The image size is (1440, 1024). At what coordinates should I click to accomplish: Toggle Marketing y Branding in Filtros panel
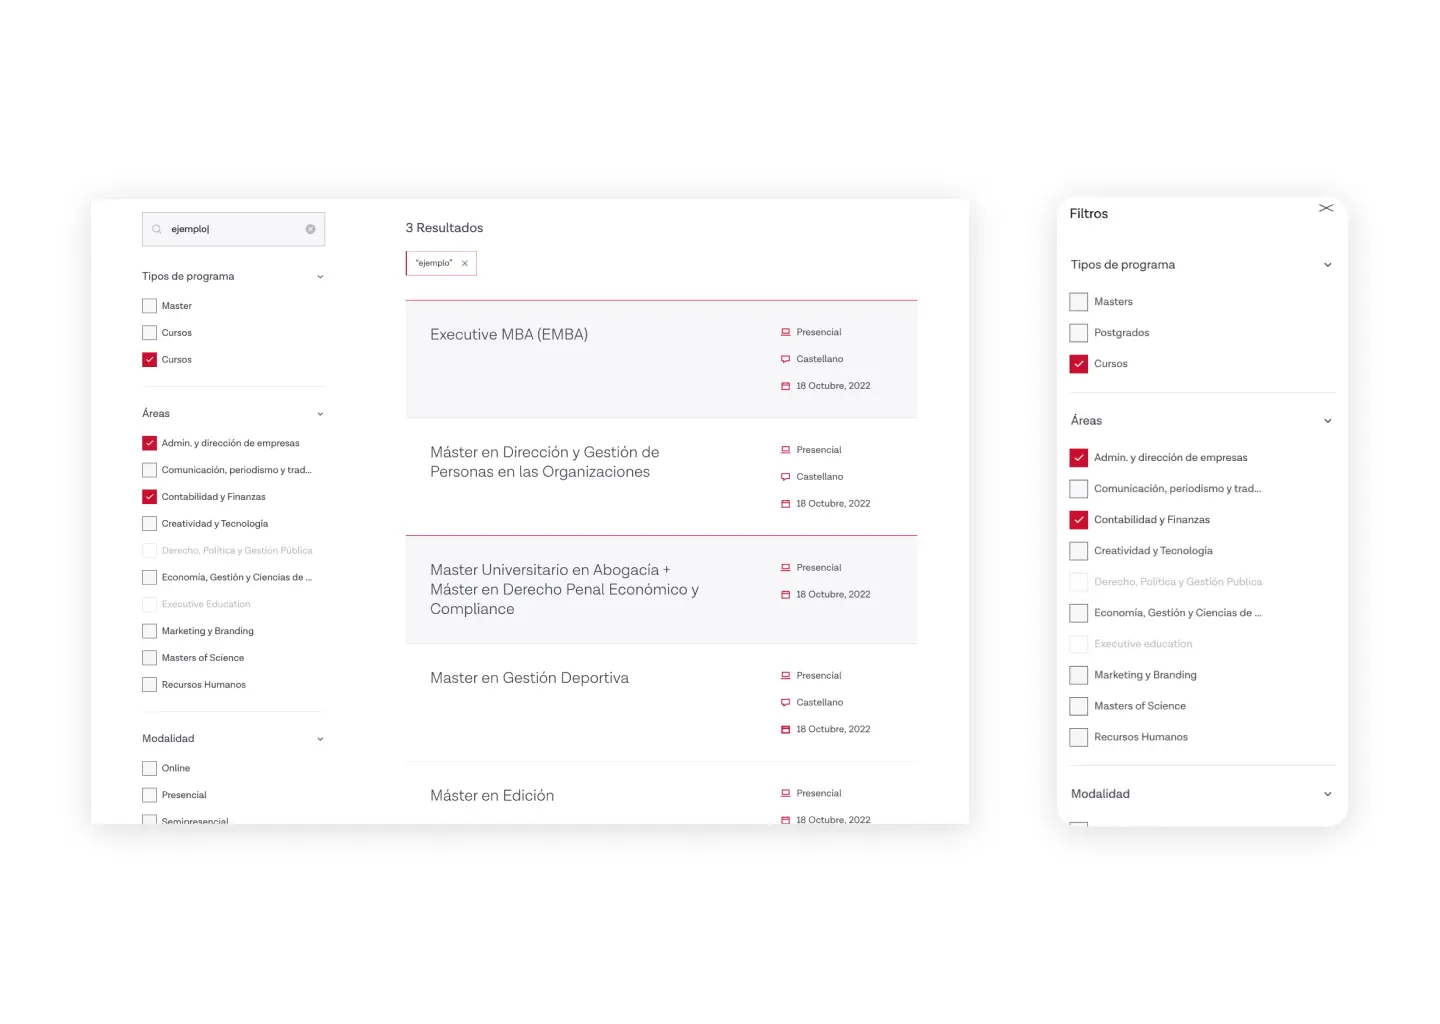point(1079,675)
